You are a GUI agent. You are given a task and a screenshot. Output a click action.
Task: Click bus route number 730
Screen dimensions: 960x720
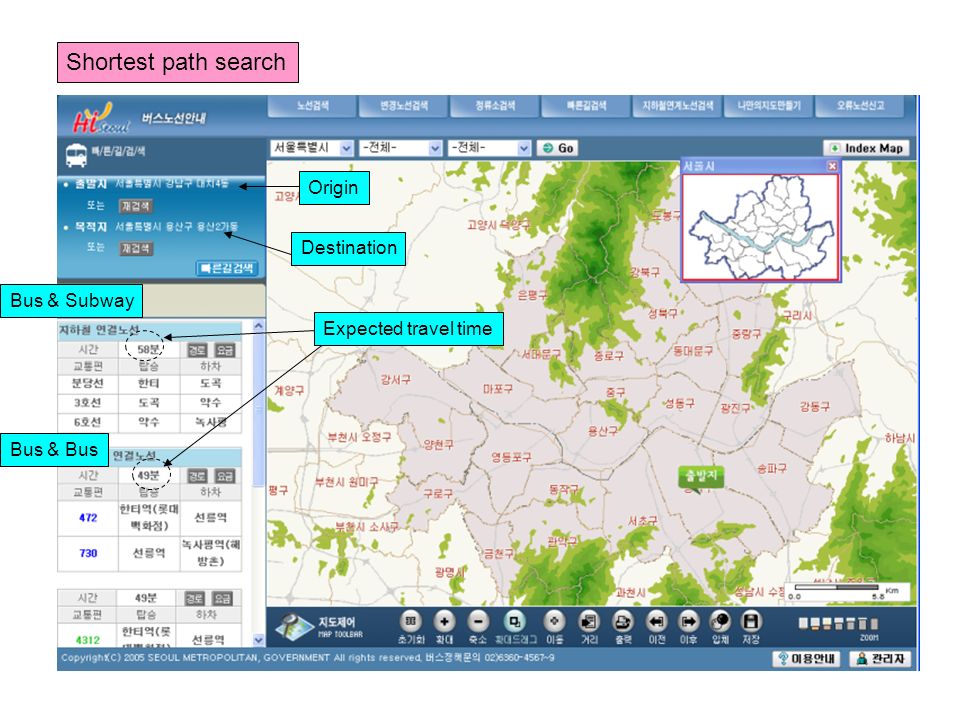[88, 553]
